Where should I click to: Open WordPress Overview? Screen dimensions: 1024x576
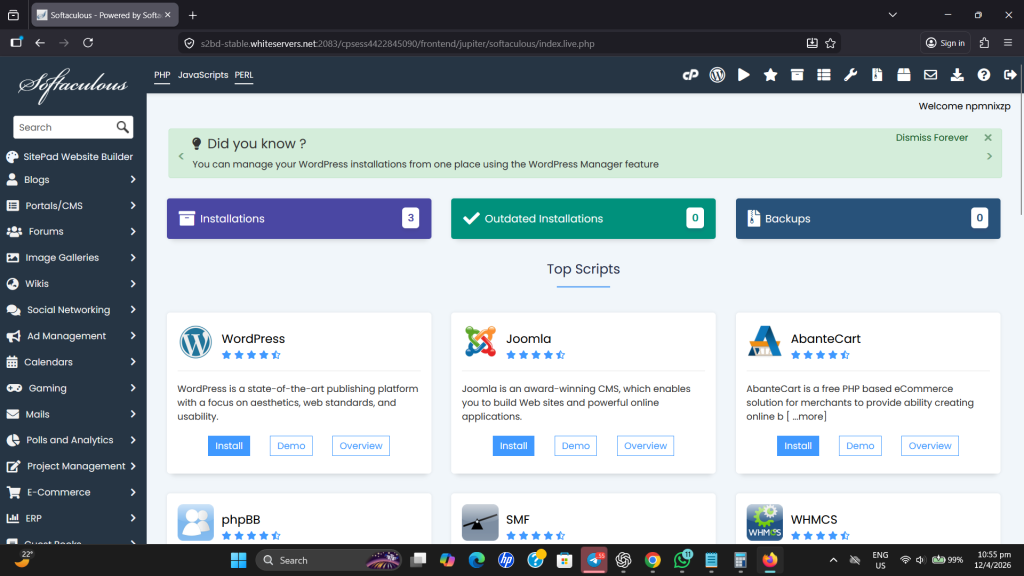pyautogui.click(x=360, y=446)
